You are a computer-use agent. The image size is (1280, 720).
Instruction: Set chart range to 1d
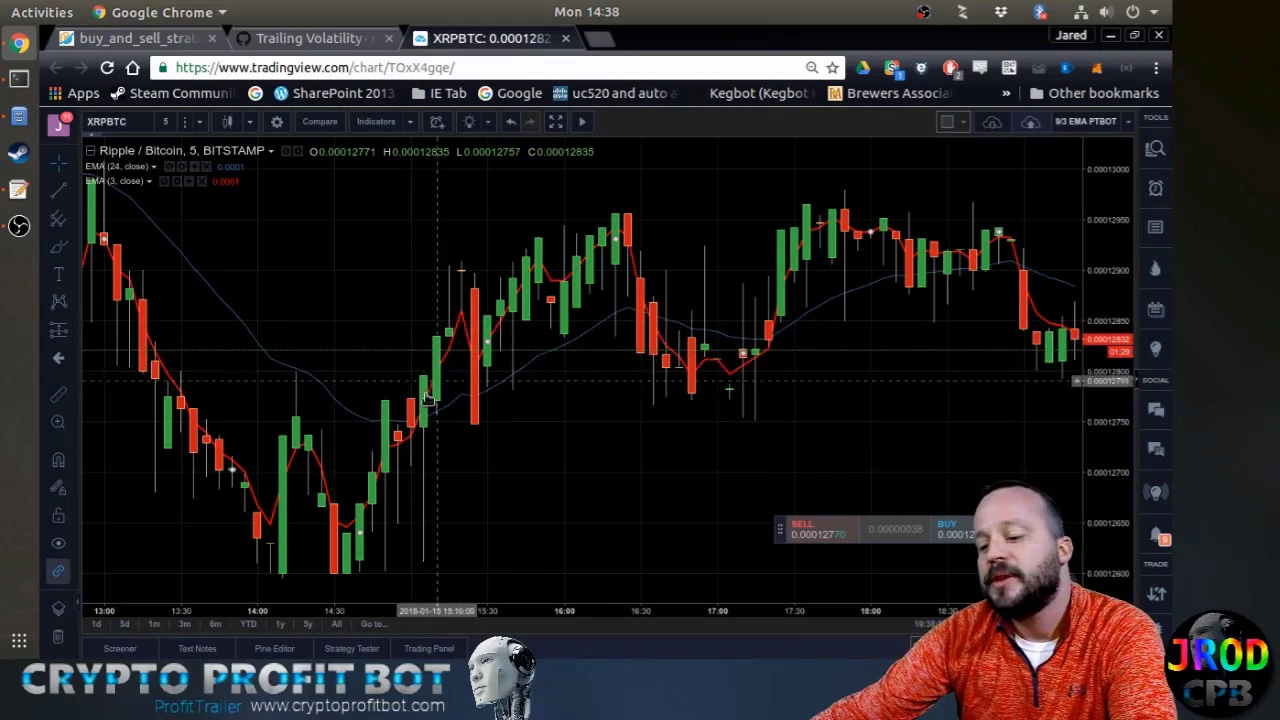pyautogui.click(x=96, y=624)
